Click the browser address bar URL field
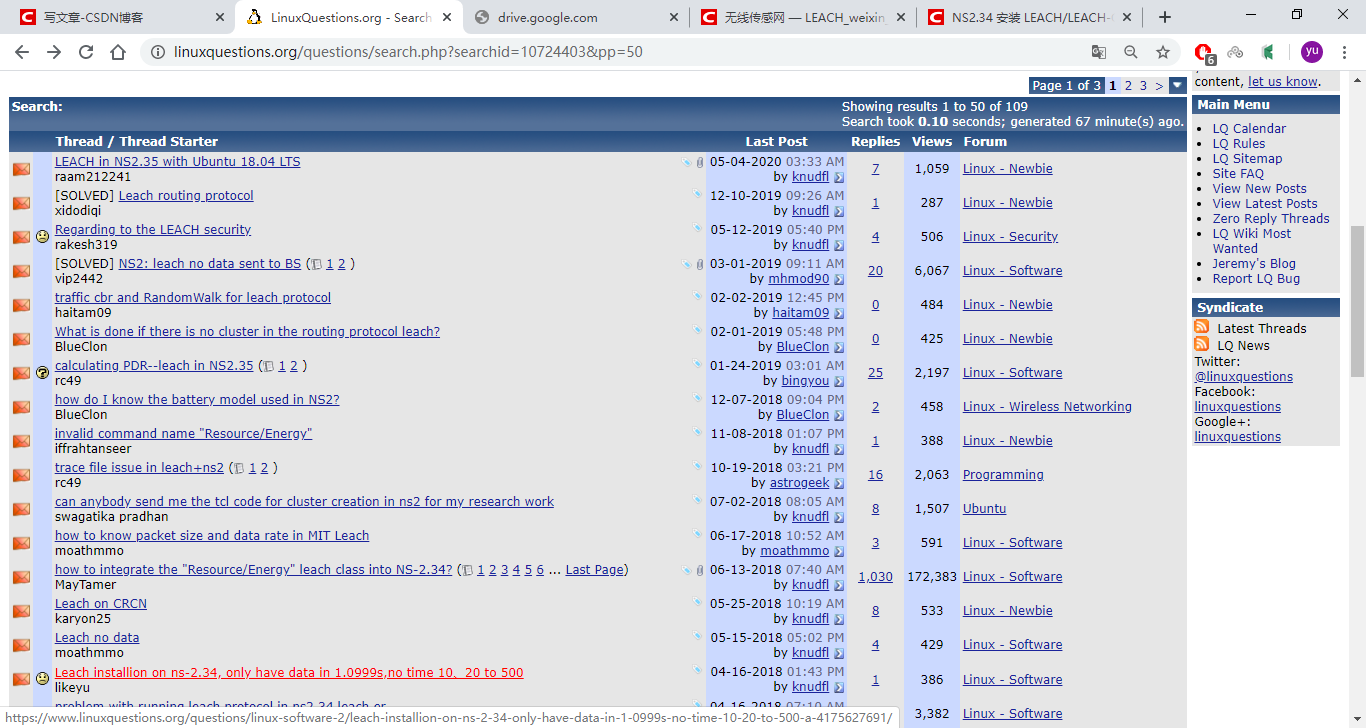Viewport: 1366px width, 728px height. click(x=400, y=50)
